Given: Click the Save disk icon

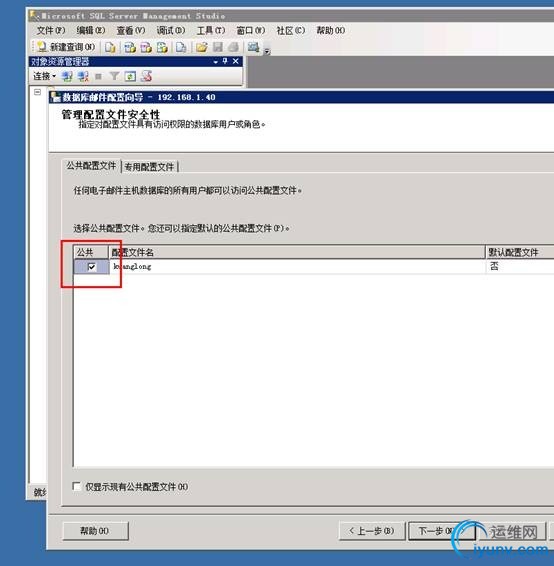Looking at the screenshot, I should [218, 47].
